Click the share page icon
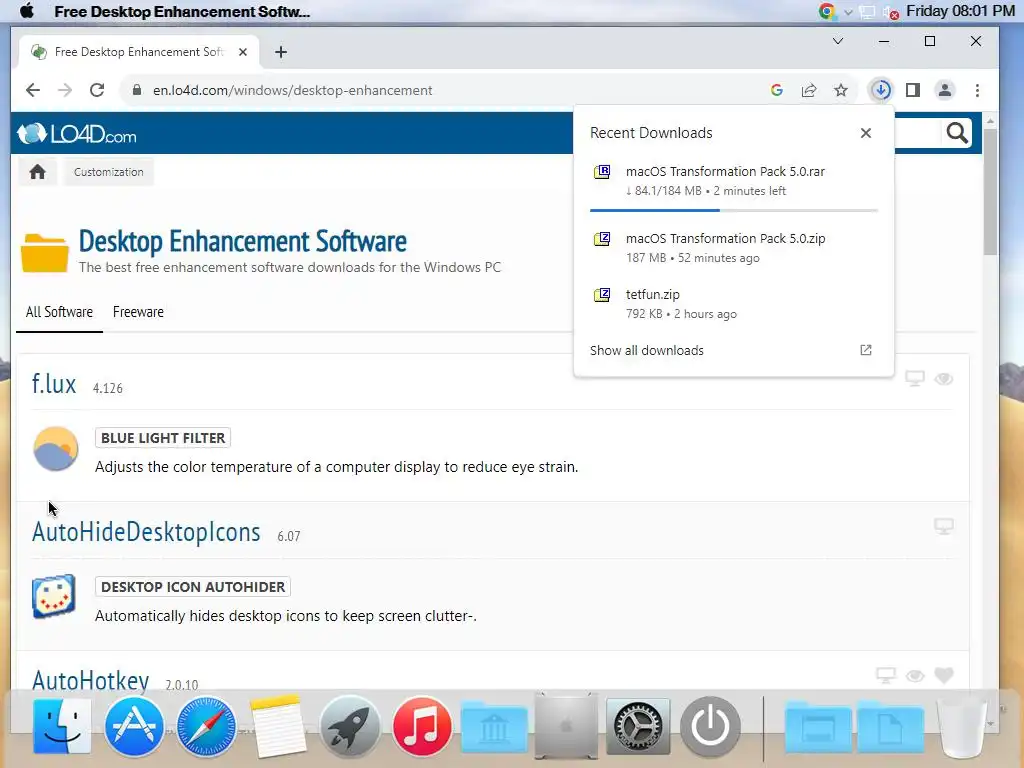1024x768 pixels. pos(808,90)
